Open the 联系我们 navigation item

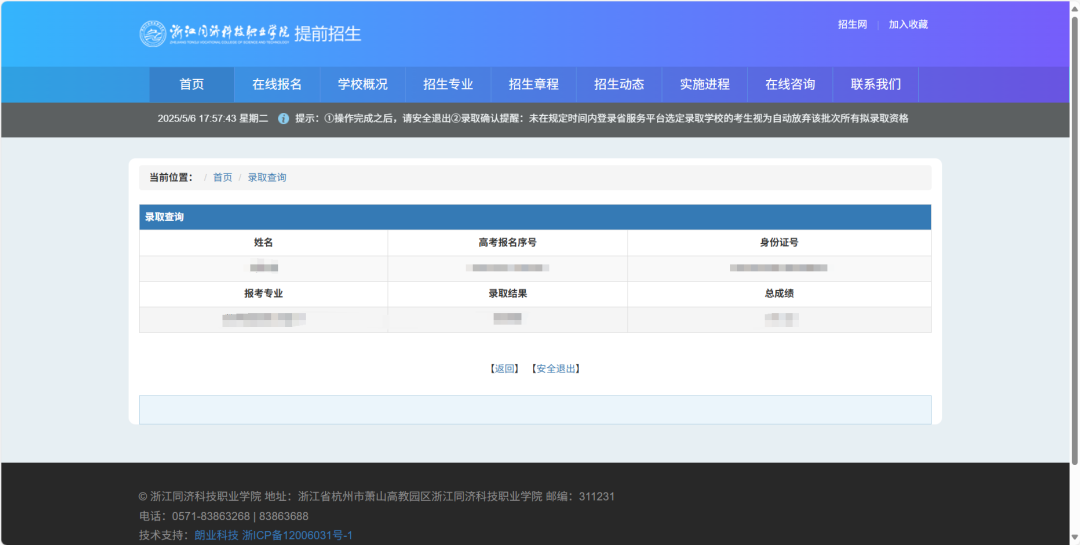[x=875, y=84]
